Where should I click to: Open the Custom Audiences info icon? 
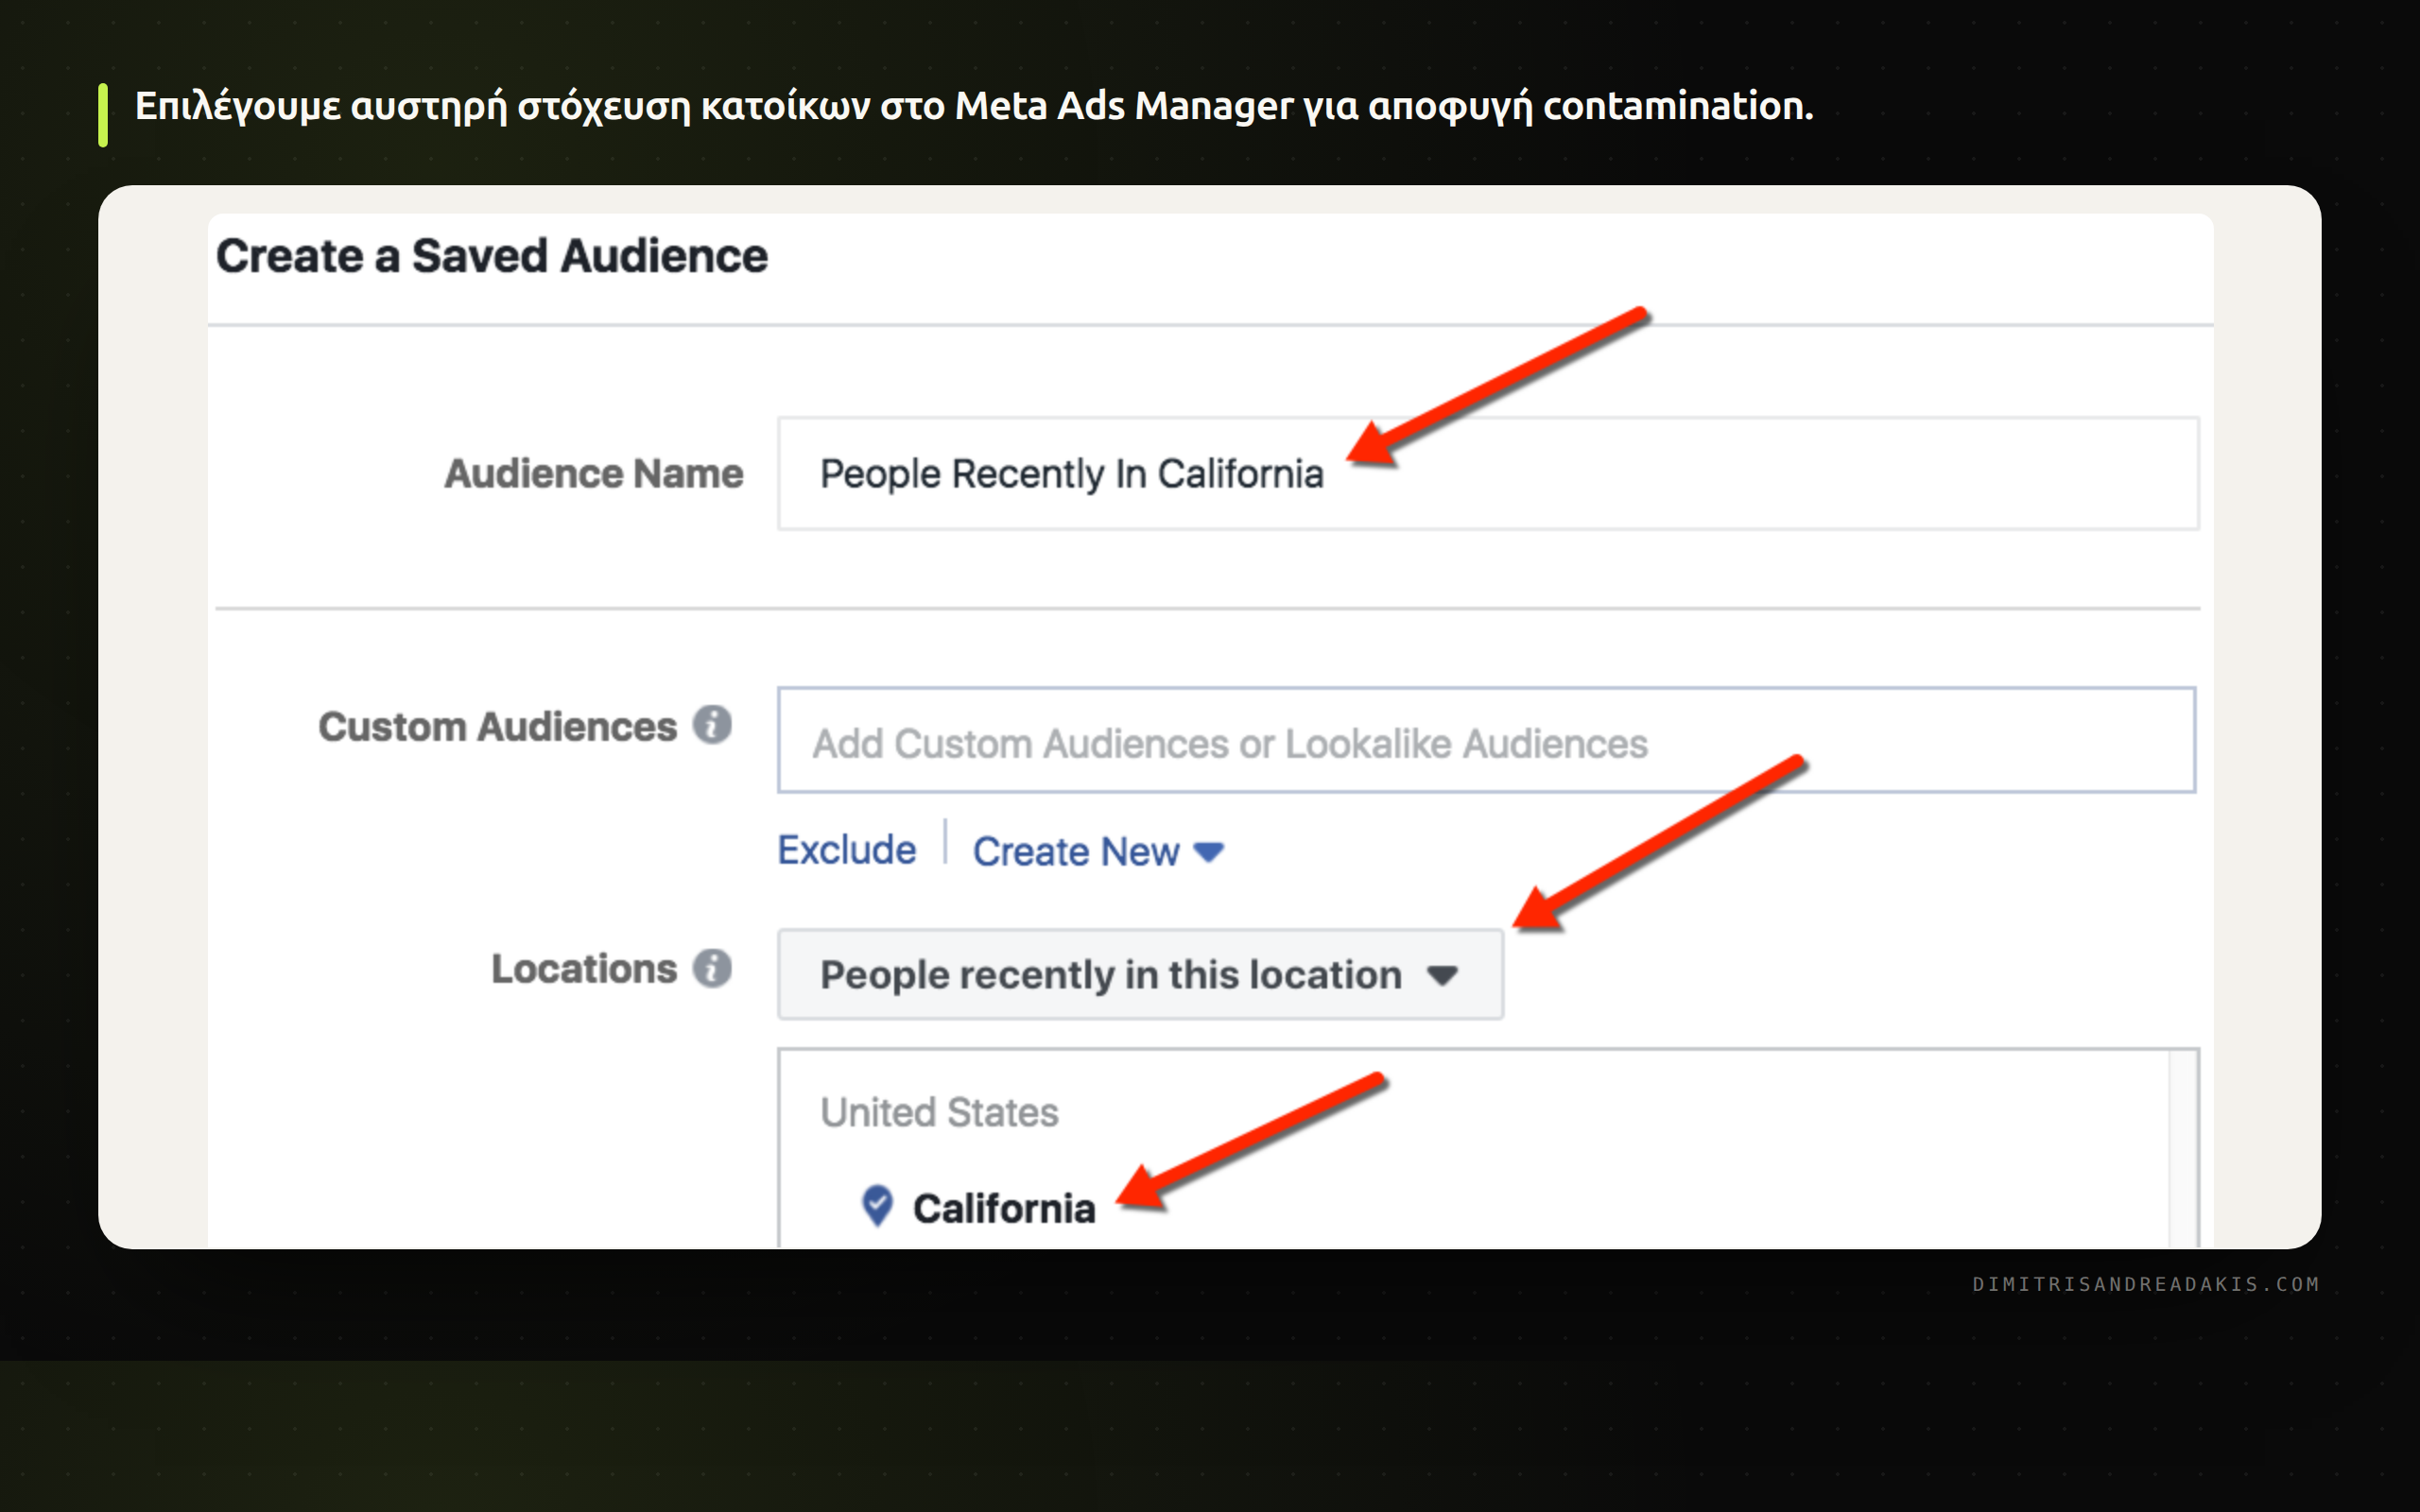[712, 725]
